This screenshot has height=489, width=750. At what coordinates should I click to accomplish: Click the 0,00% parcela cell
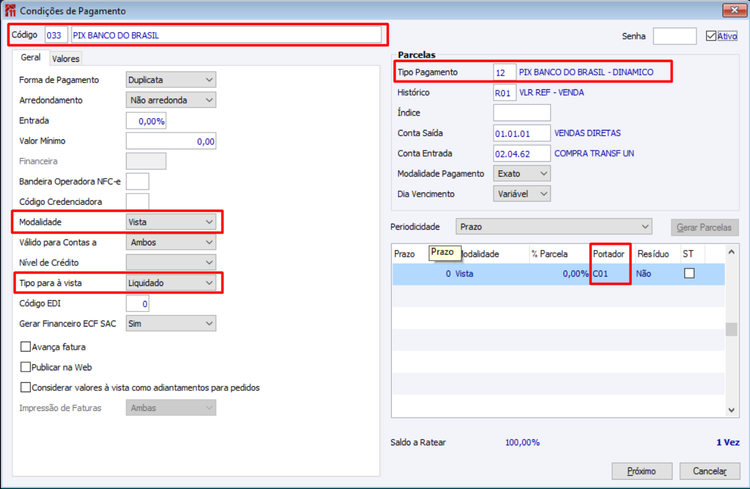pyautogui.click(x=559, y=274)
